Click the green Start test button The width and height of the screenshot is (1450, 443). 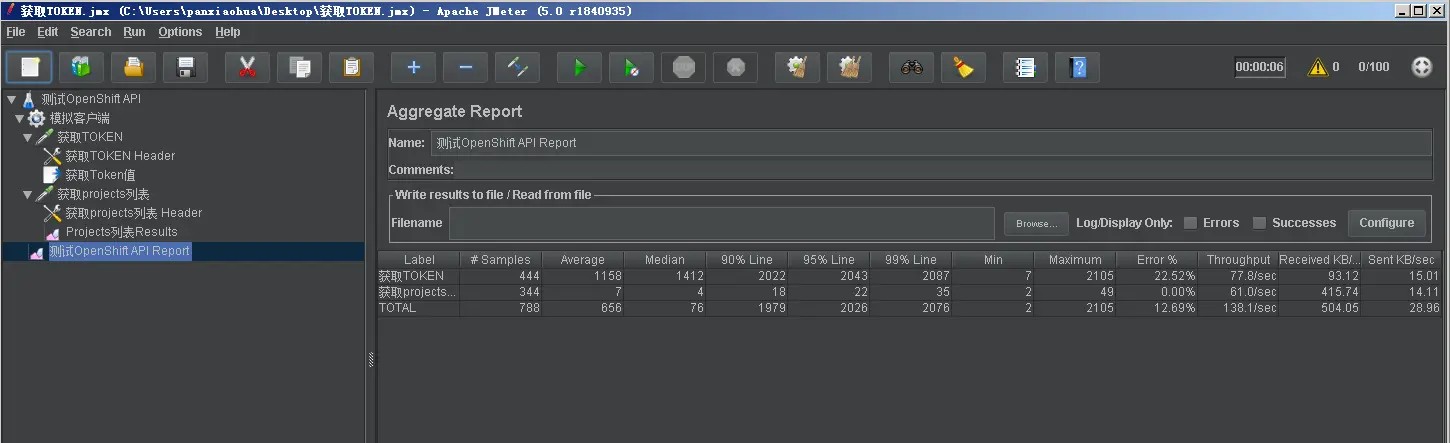[580, 68]
